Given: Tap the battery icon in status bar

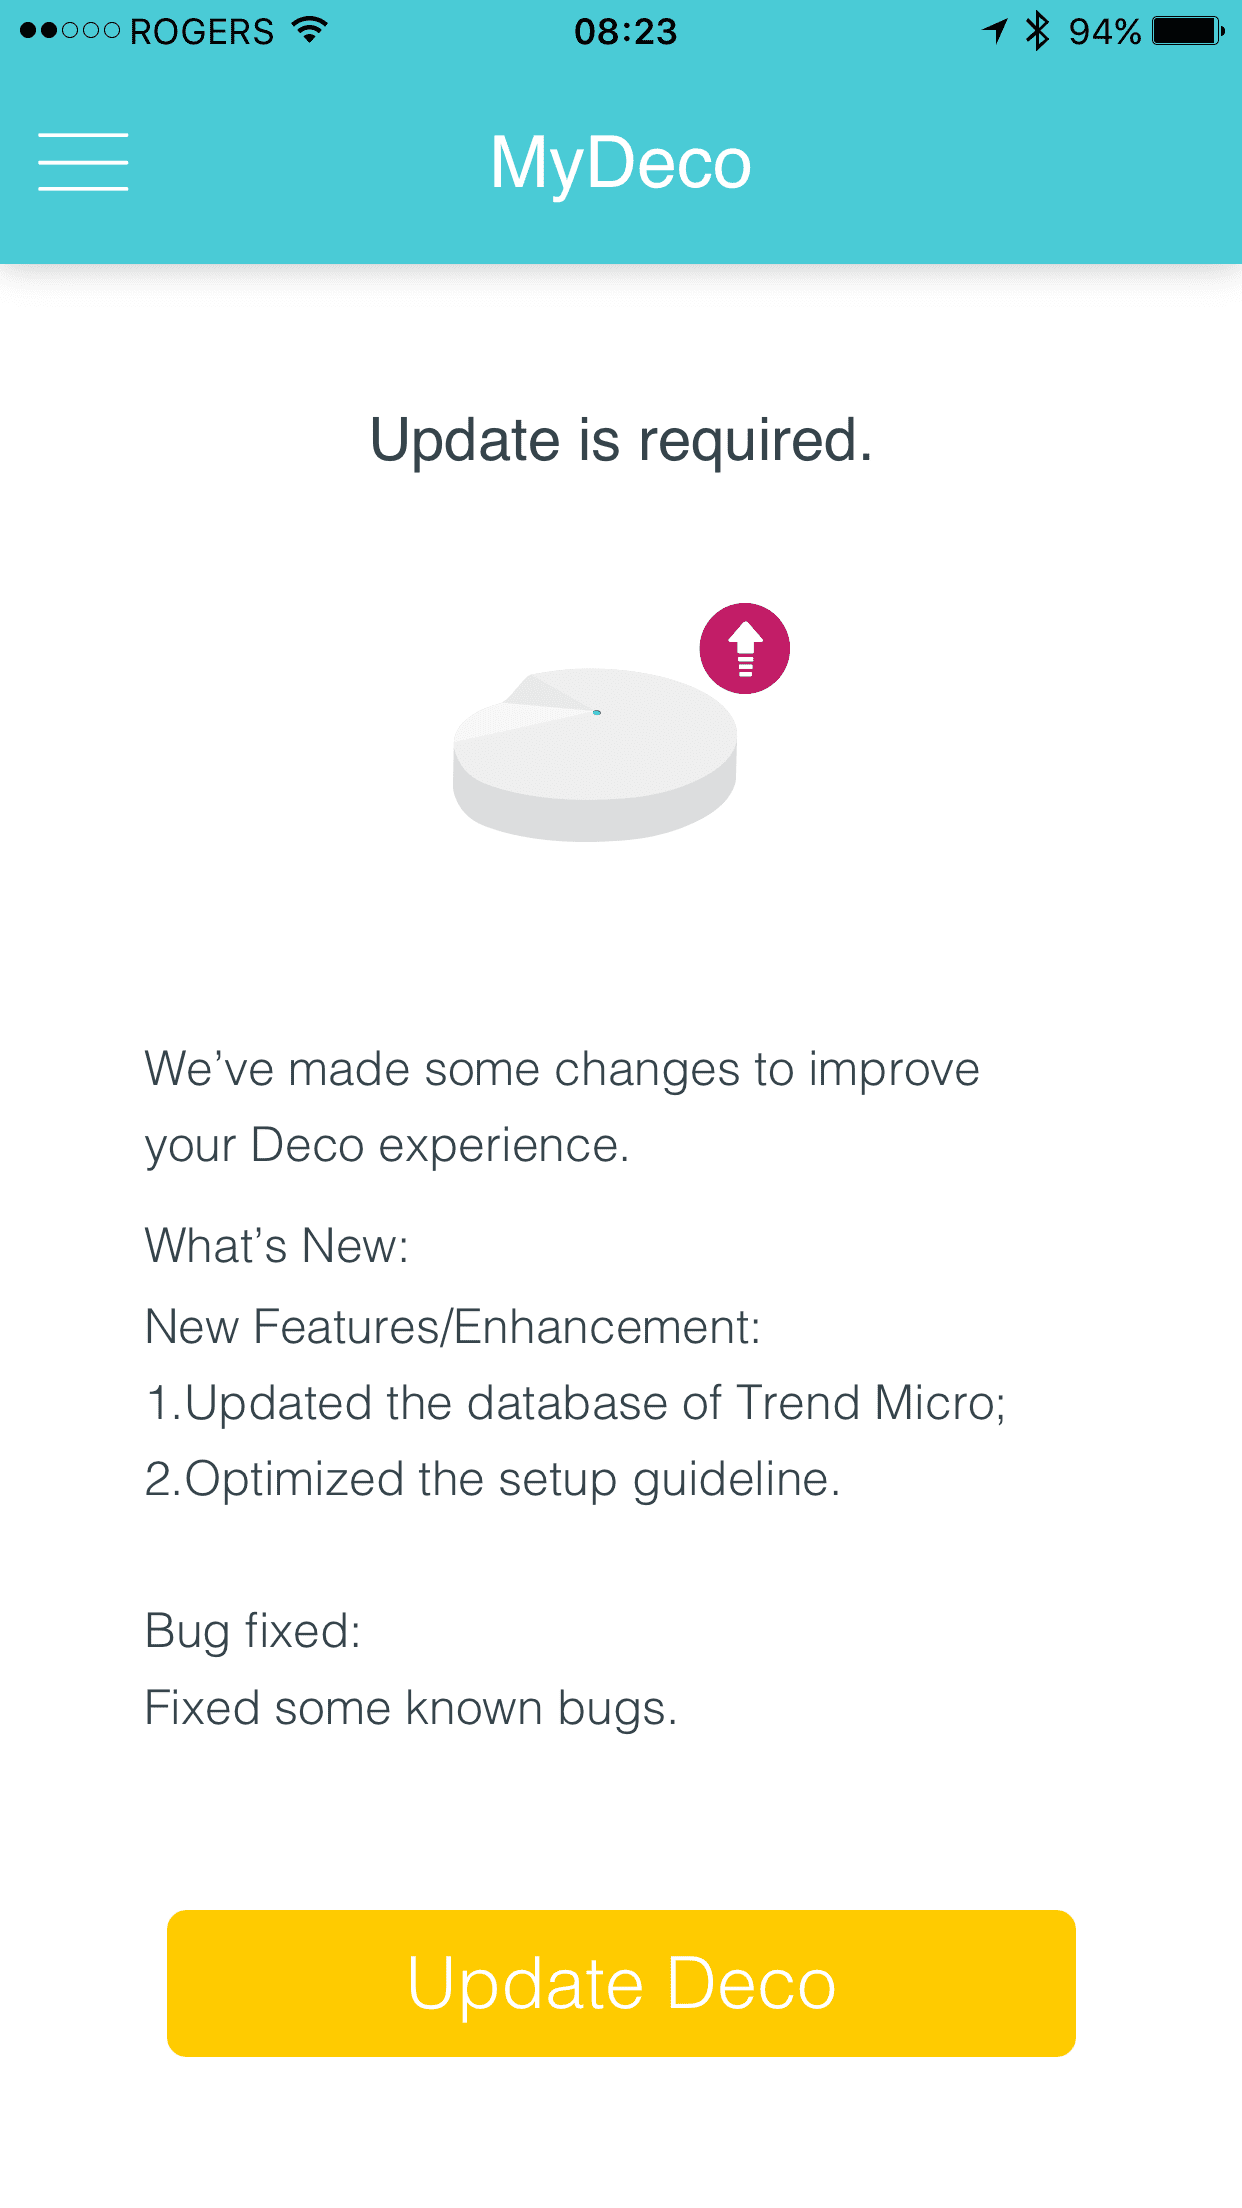Looking at the screenshot, I should (x=1188, y=31).
